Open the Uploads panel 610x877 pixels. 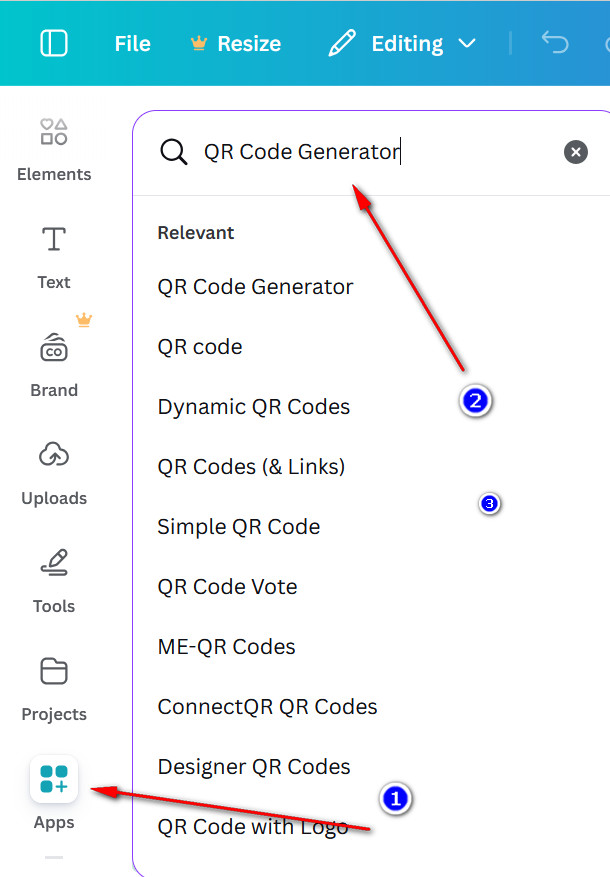(x=54, y=470)
